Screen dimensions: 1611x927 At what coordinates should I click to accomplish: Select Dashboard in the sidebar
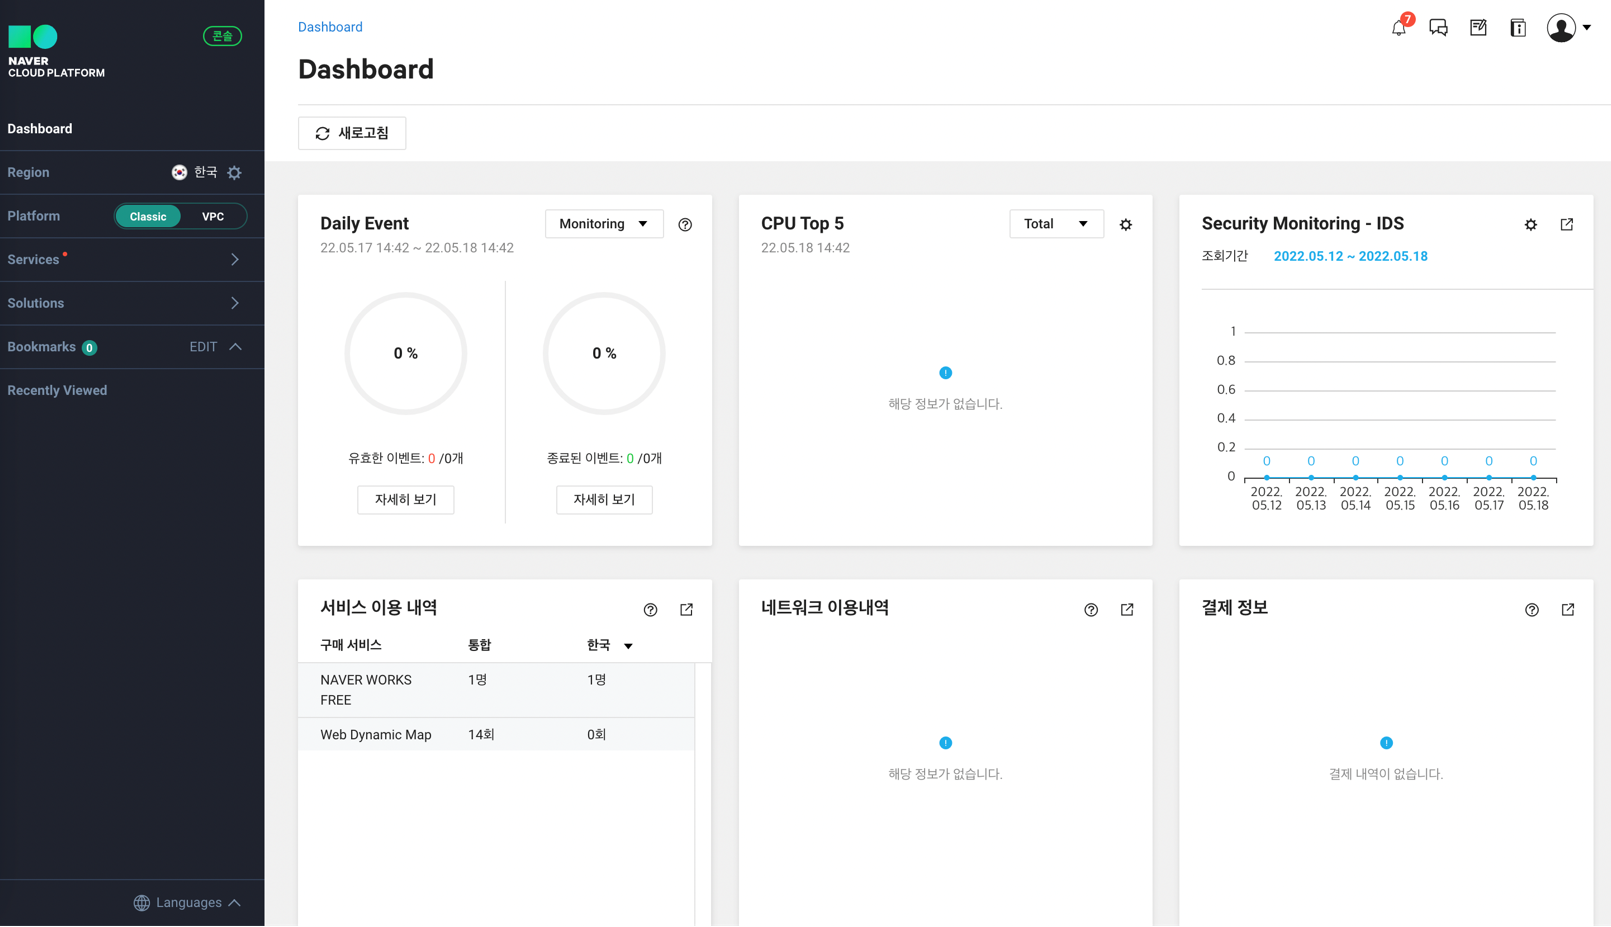pos(40,128)
